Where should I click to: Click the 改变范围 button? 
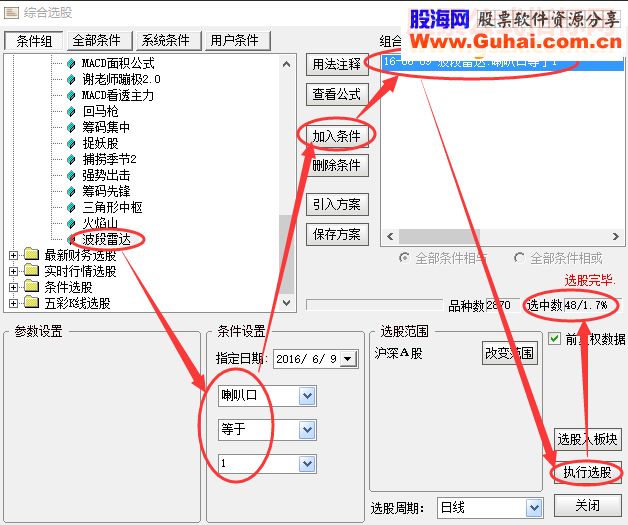coord(510,353)
